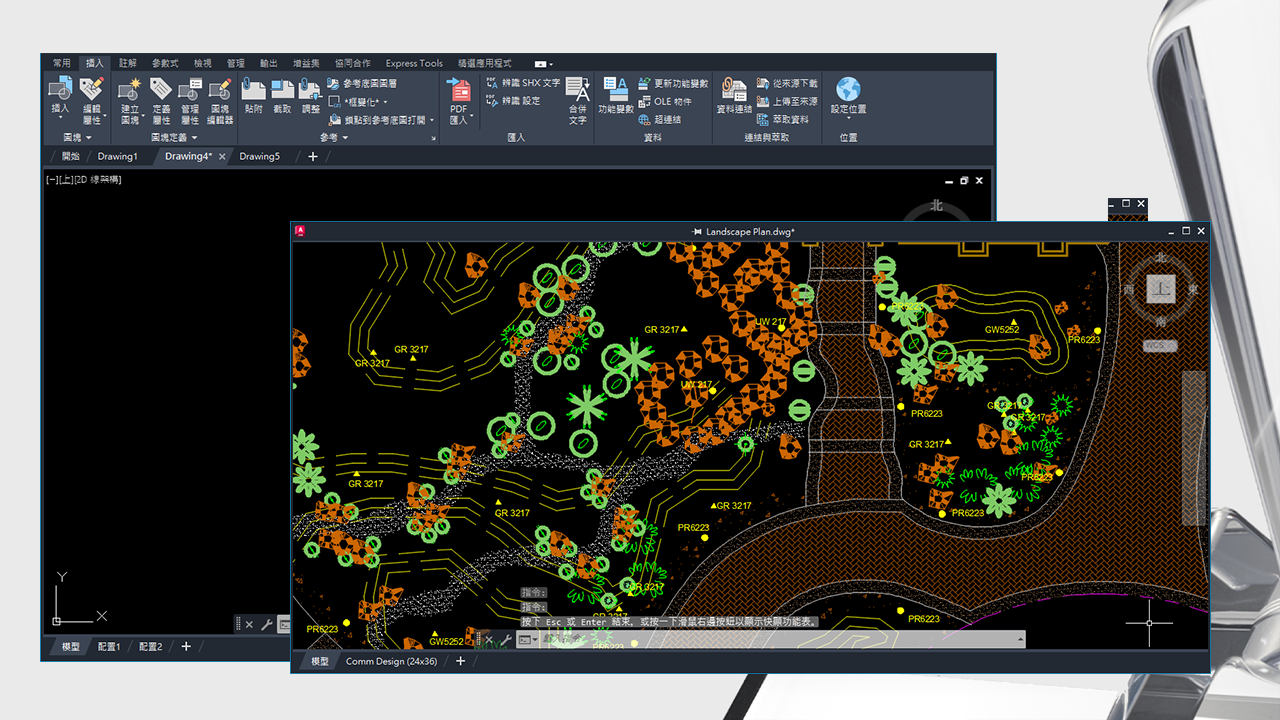Open the Express Tools ribbon tab
This screenshot has width=1280, height=720.
(x=413, y=63)
